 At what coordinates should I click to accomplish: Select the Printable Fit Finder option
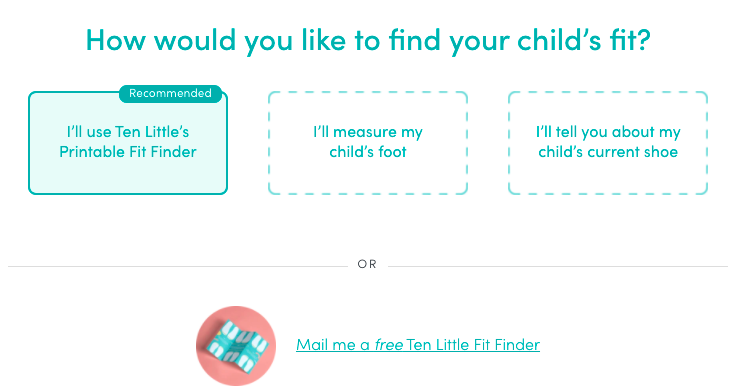pos(128,143)
